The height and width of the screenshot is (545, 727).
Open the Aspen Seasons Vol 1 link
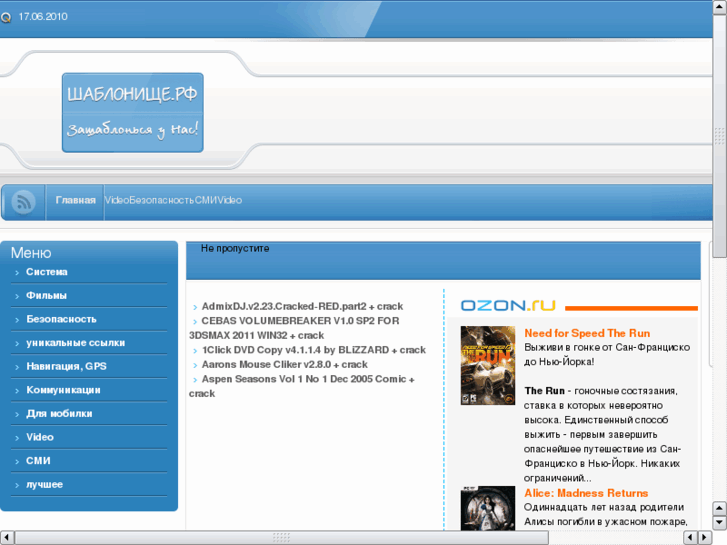pos(302,386)
